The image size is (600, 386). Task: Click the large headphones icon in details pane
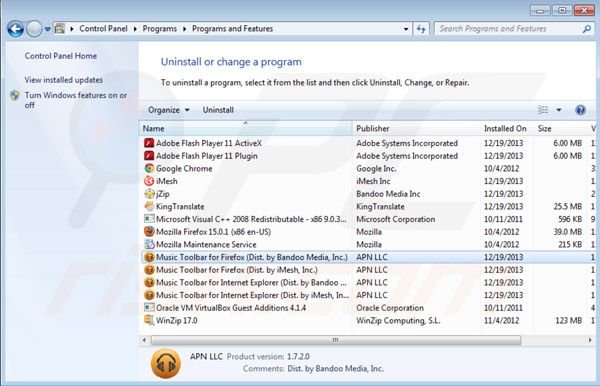point(166,363)
